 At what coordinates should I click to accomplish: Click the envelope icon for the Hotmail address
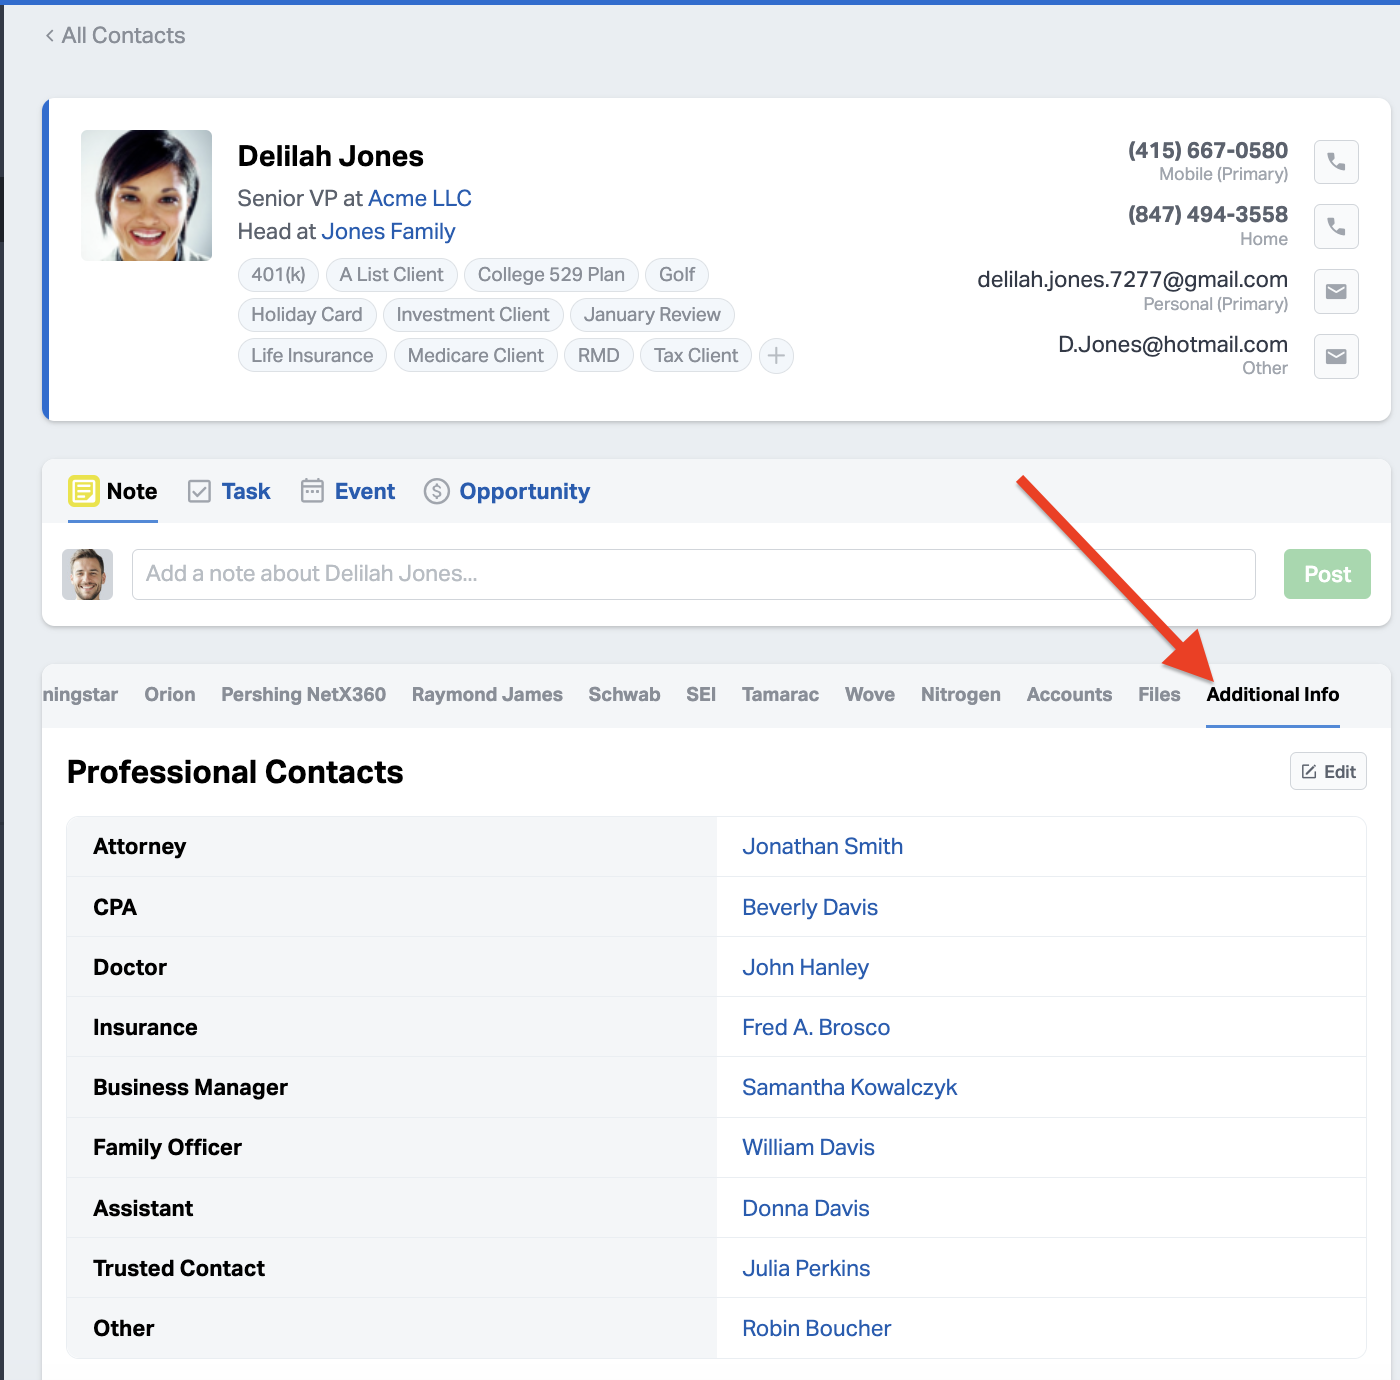coord(1335,357)
